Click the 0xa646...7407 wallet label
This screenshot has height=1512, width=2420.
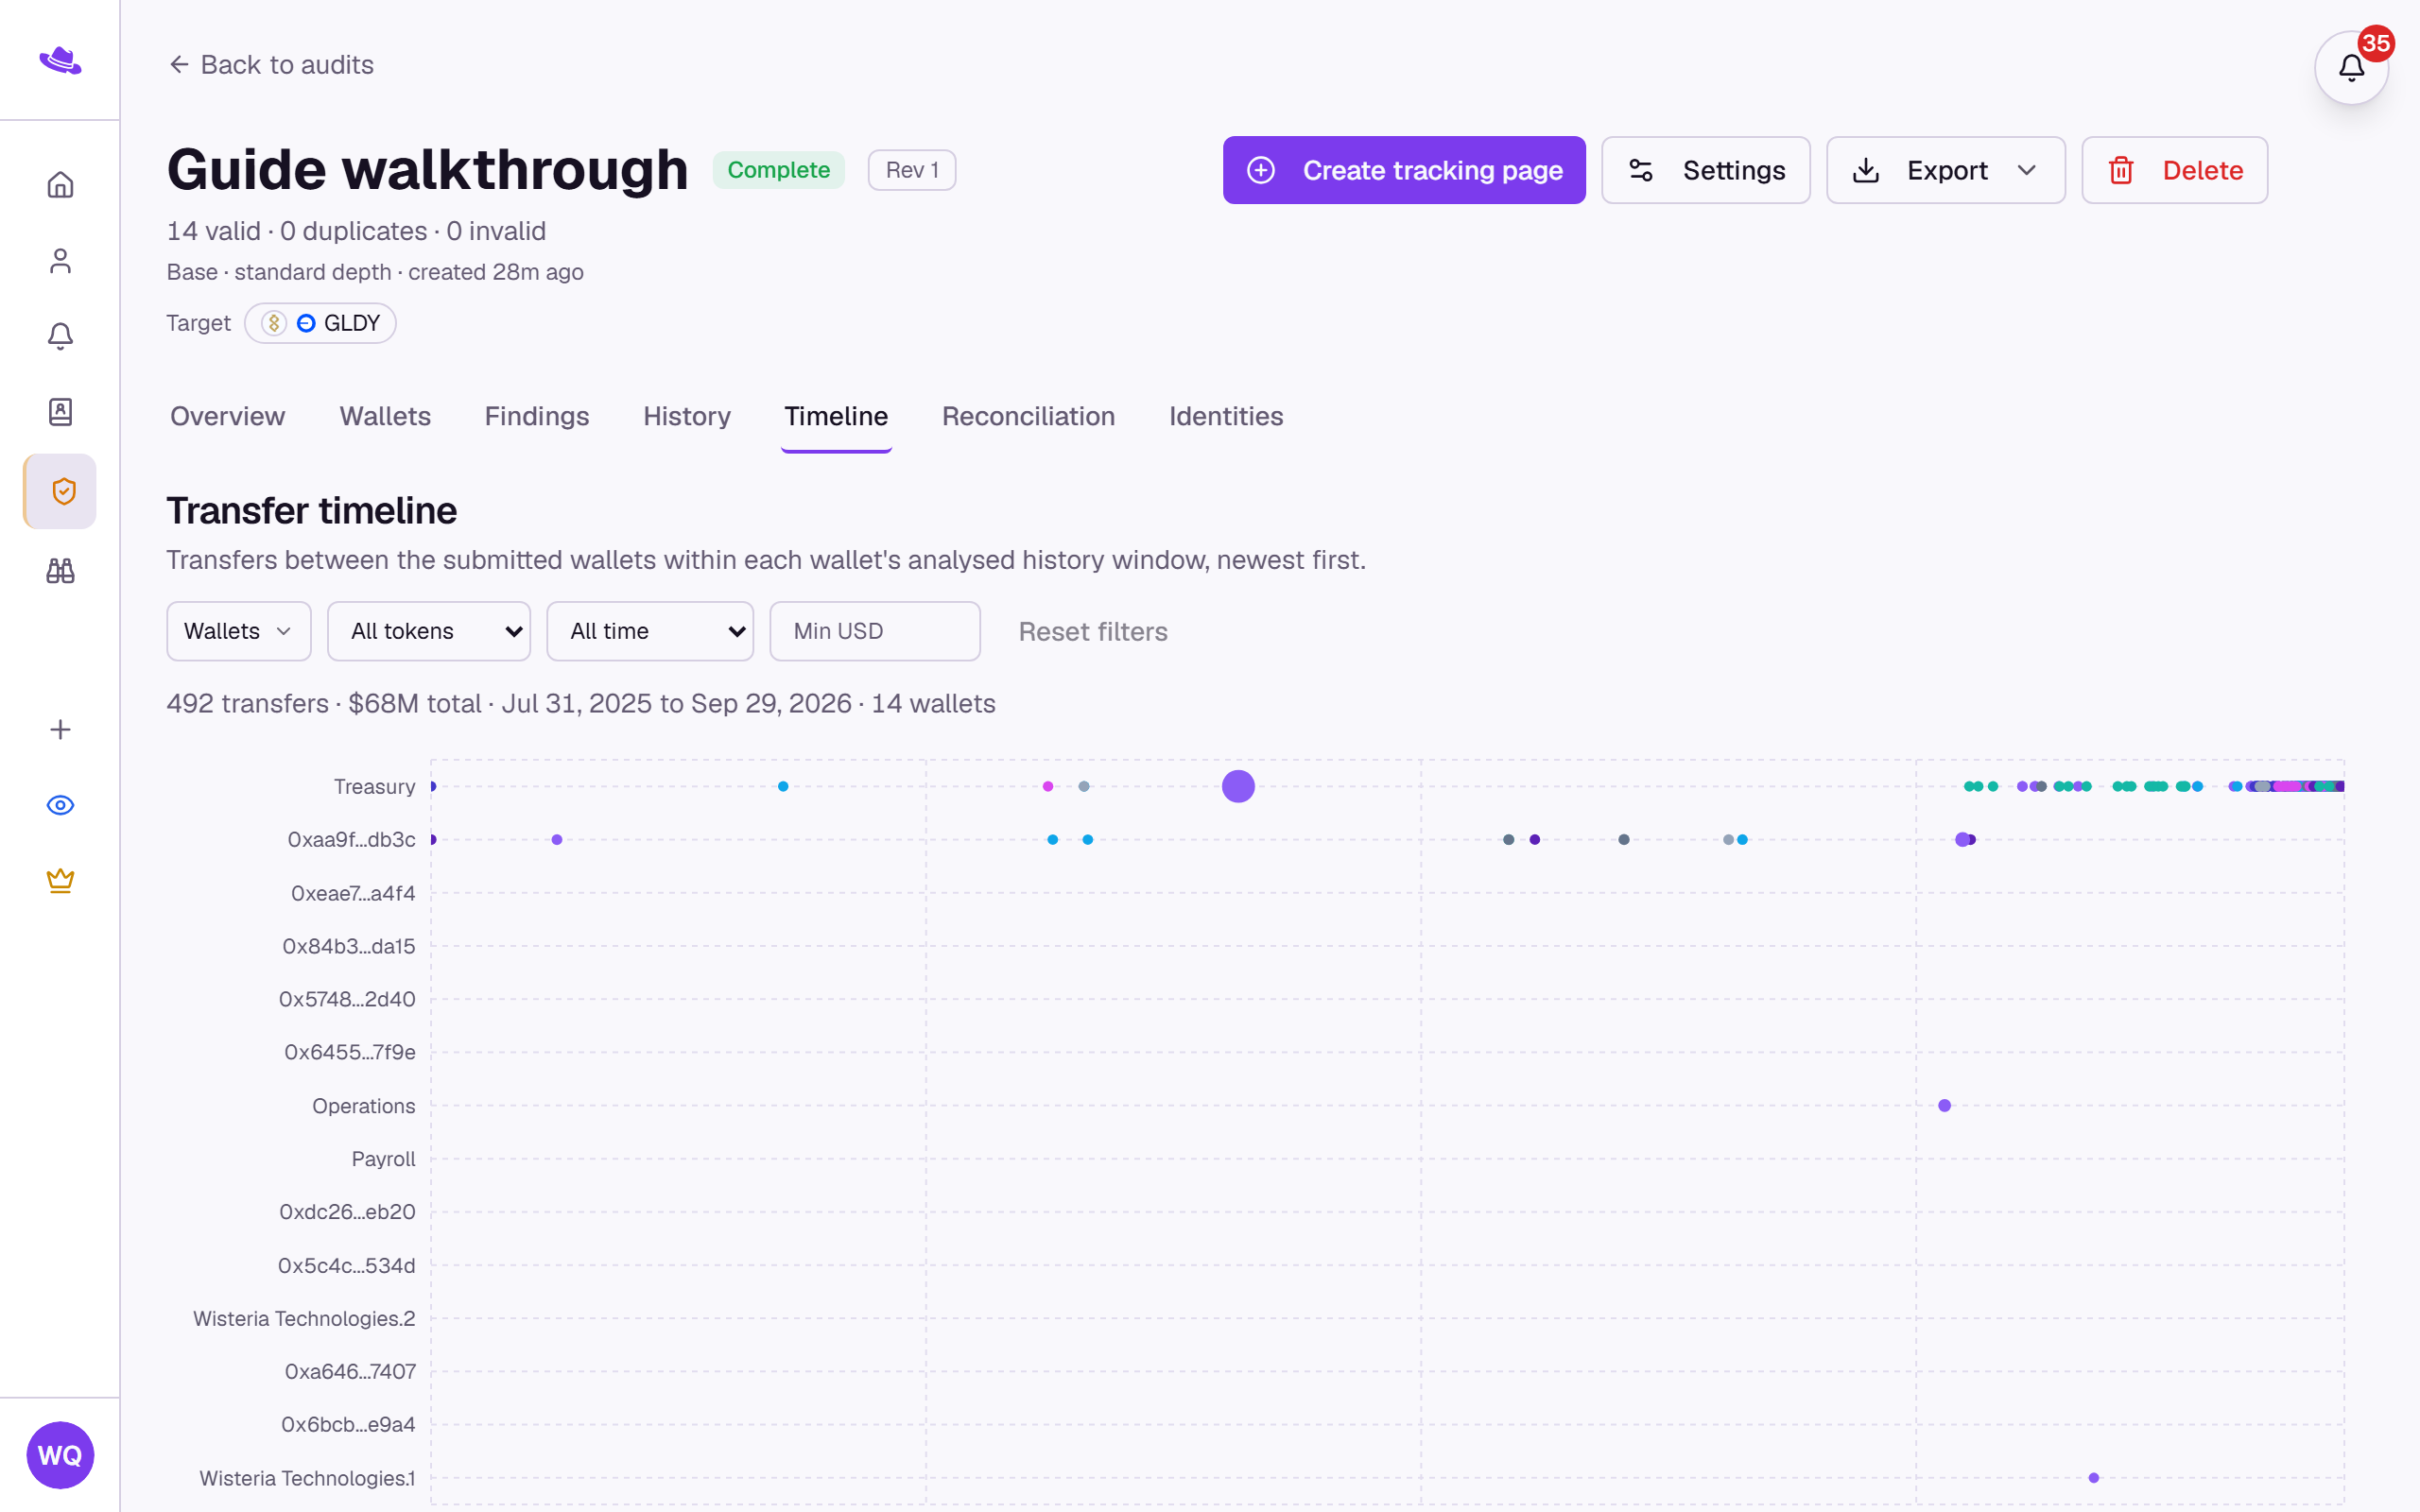tap(350, 1372)
